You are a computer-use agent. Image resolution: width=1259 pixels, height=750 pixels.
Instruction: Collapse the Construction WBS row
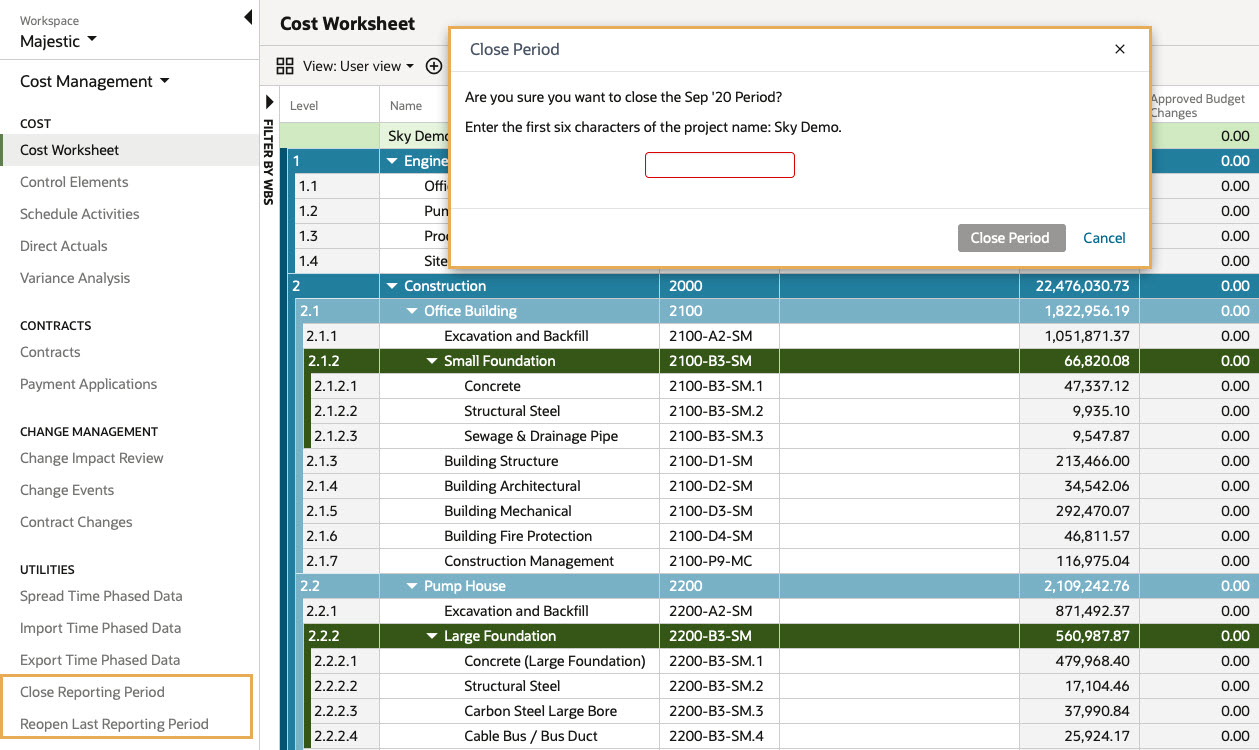point(392,286)
